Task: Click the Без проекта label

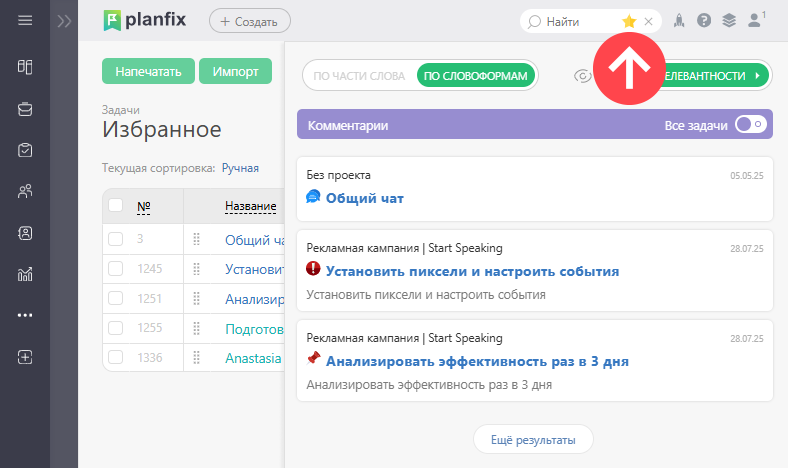Action: click(x=338, y=175)
